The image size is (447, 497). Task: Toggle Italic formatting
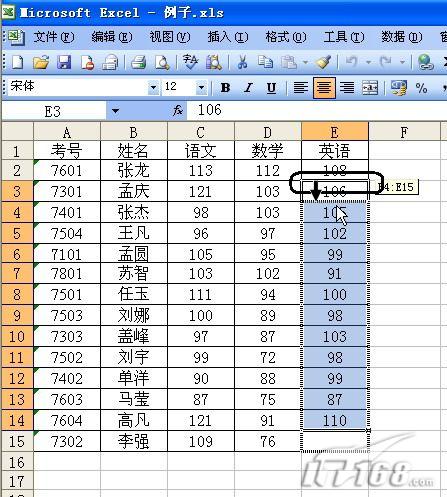tap(248, 88)
